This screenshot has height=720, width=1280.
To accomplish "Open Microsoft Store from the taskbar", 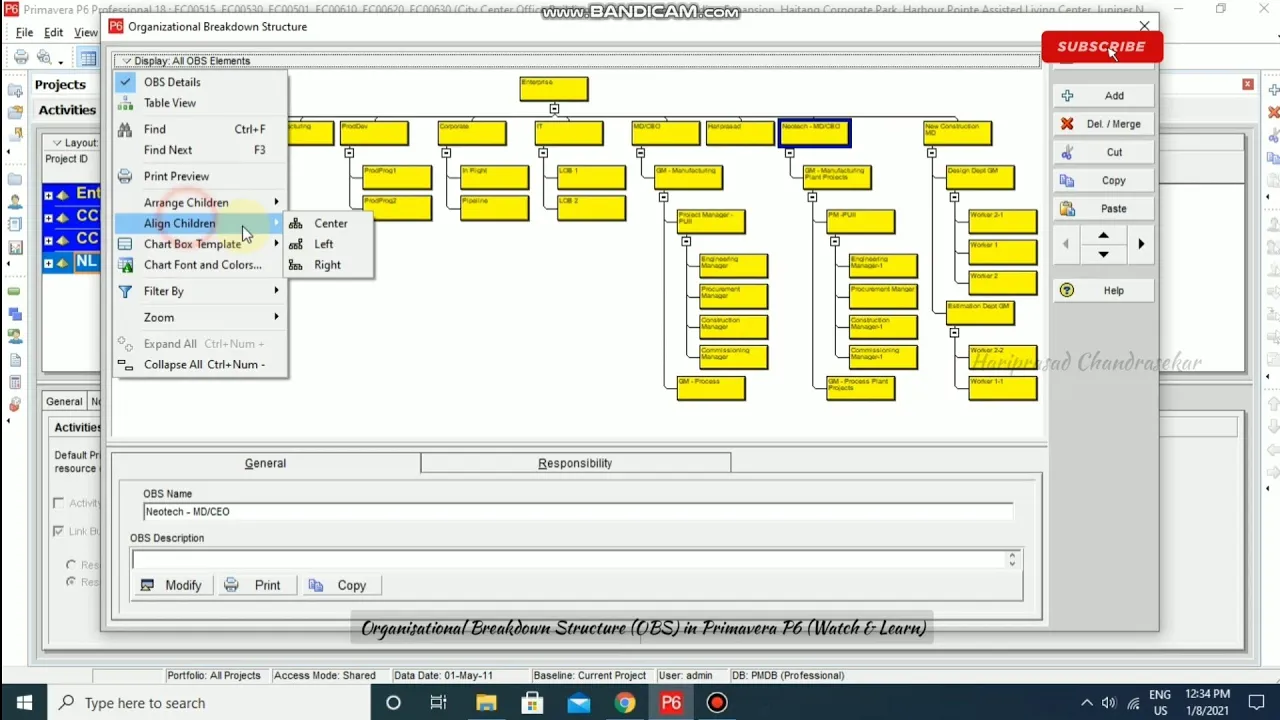I will [x=532, y=703].
